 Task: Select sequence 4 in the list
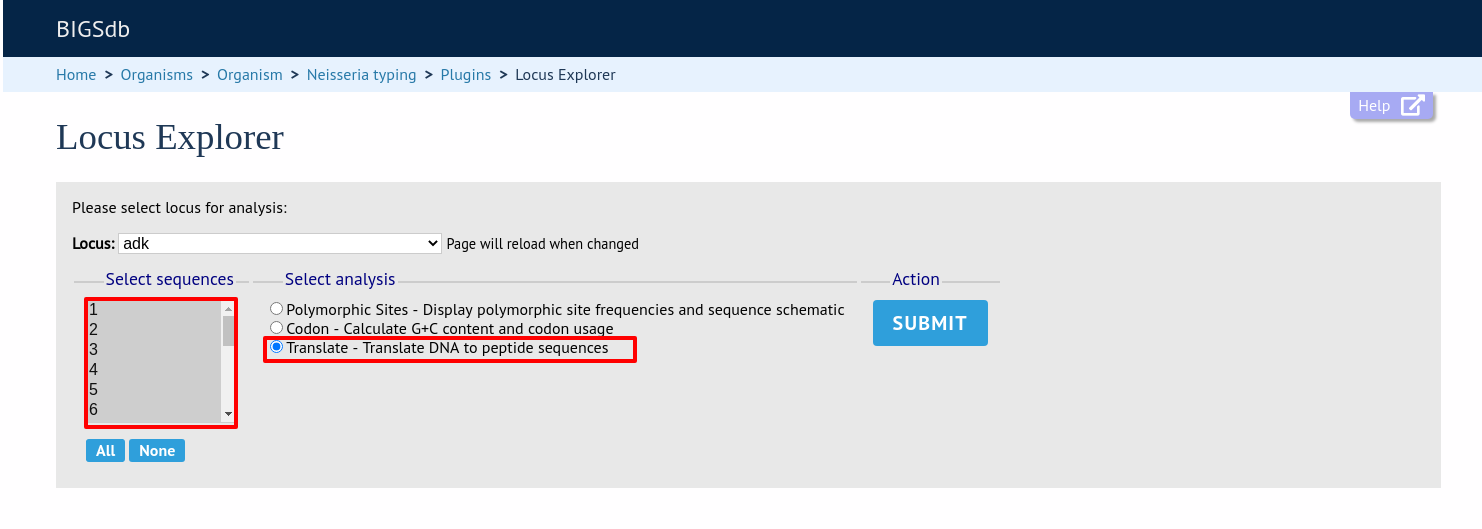154,370
